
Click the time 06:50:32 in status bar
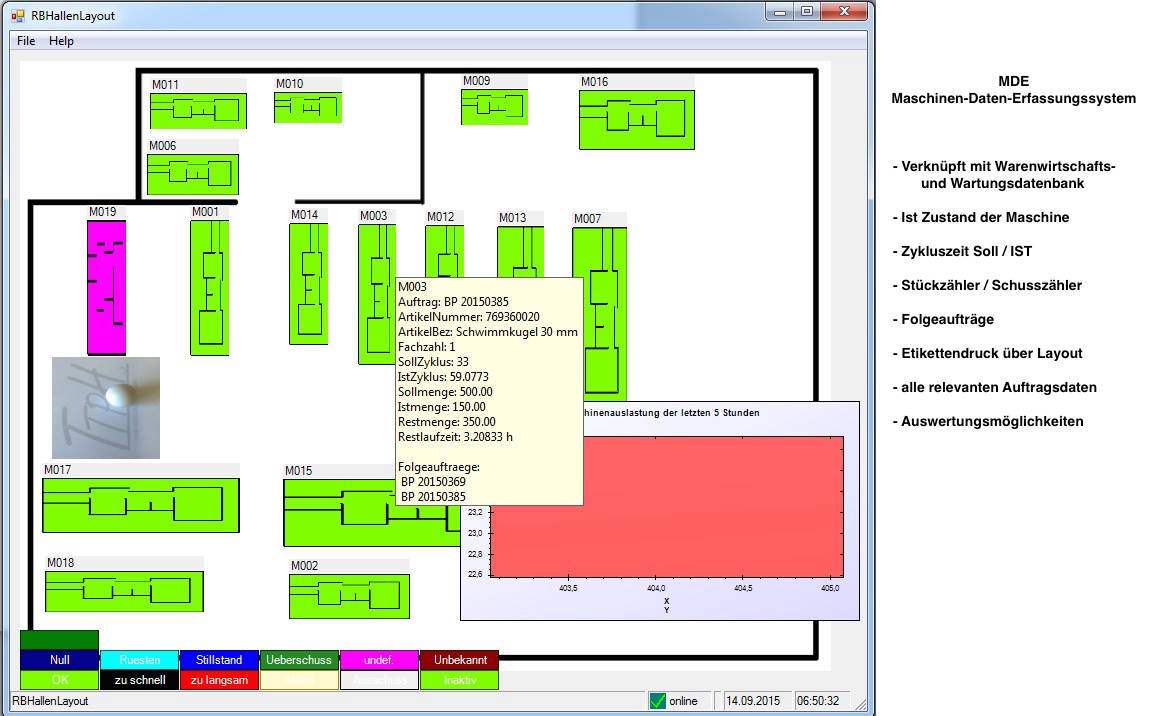[x=818, y=701]
